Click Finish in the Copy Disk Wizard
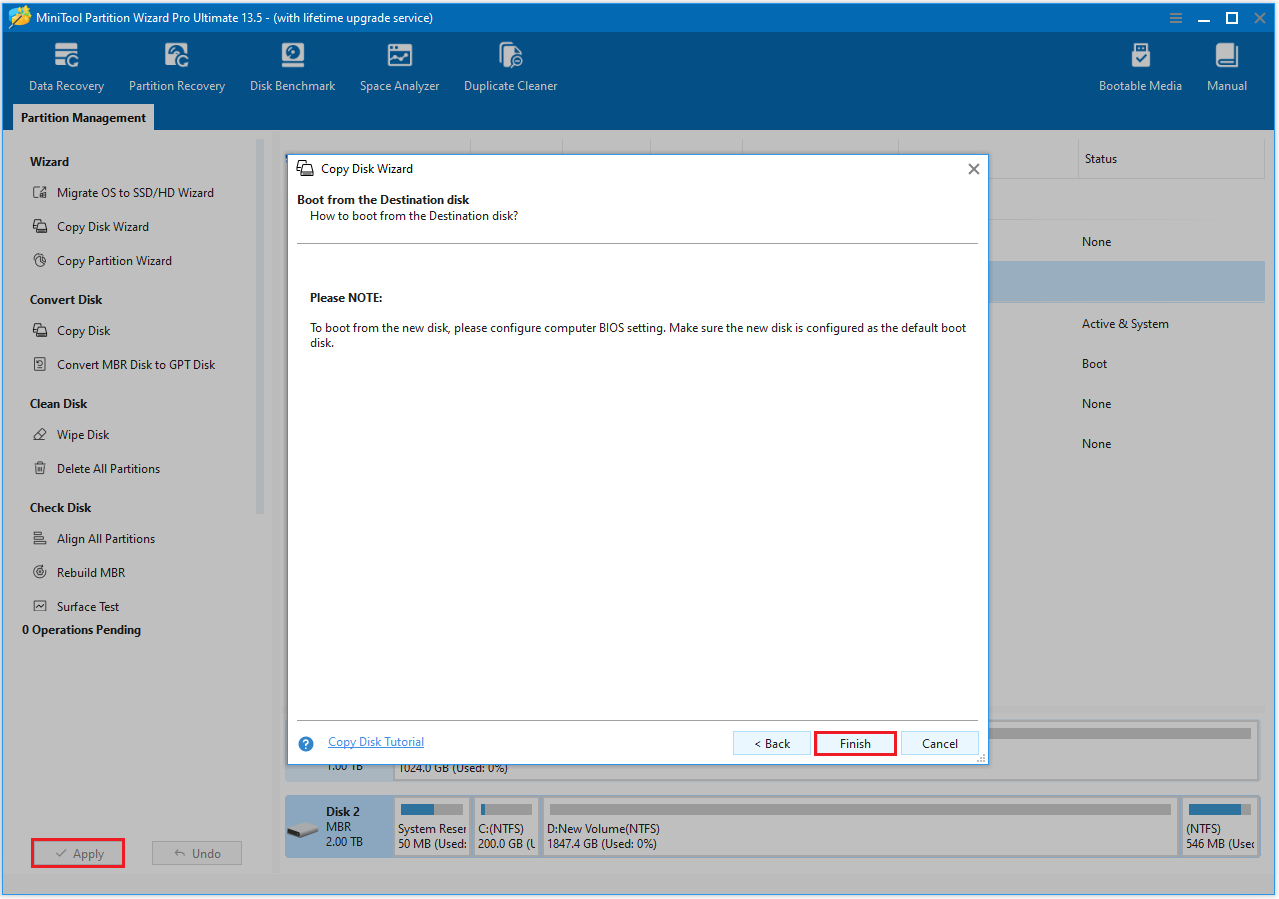 [855, 743]
